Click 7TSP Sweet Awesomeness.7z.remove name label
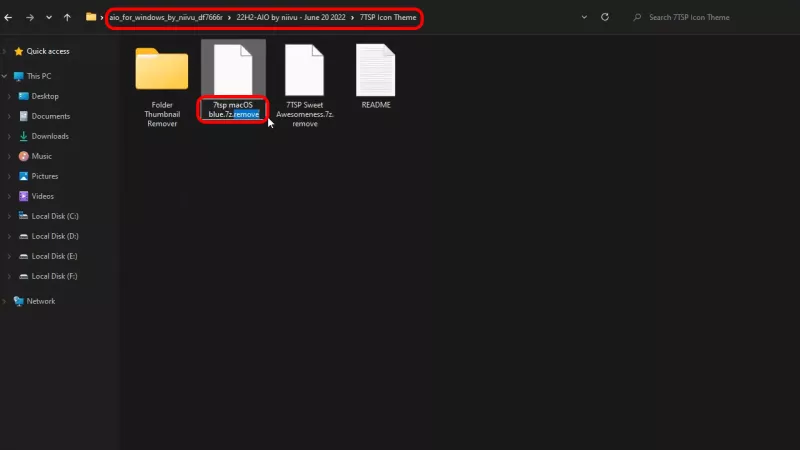Screen dimensions: 800x450 tap(305, 114)
